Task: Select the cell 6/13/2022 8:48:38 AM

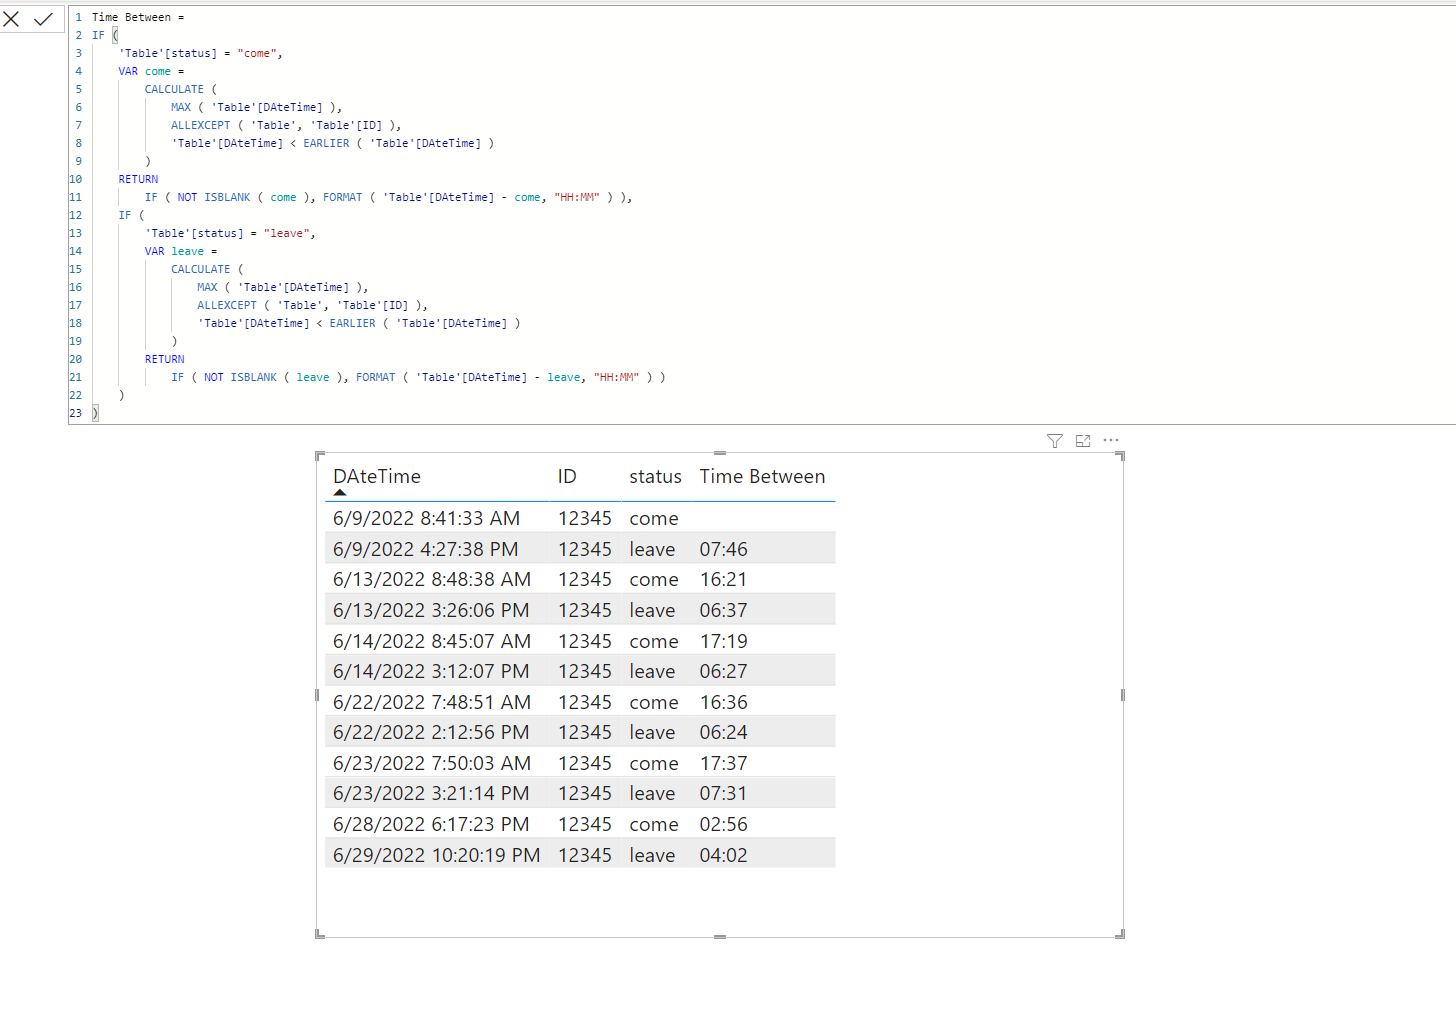Action: [x=432, y=579]
